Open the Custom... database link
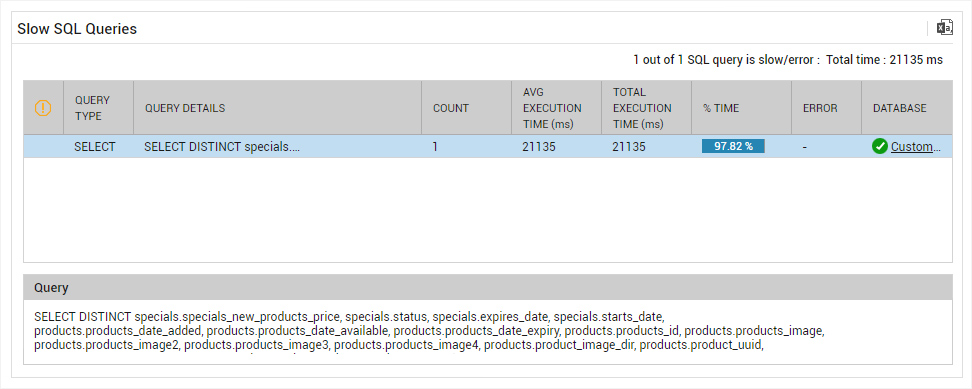 pyautogui.click(x=916, y=147)
